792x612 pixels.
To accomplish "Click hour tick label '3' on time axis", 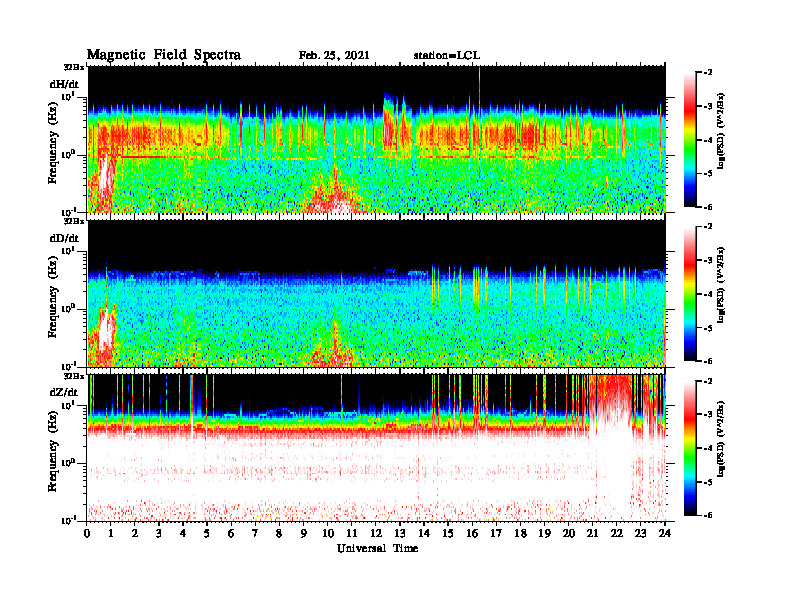I will [159, 533].
